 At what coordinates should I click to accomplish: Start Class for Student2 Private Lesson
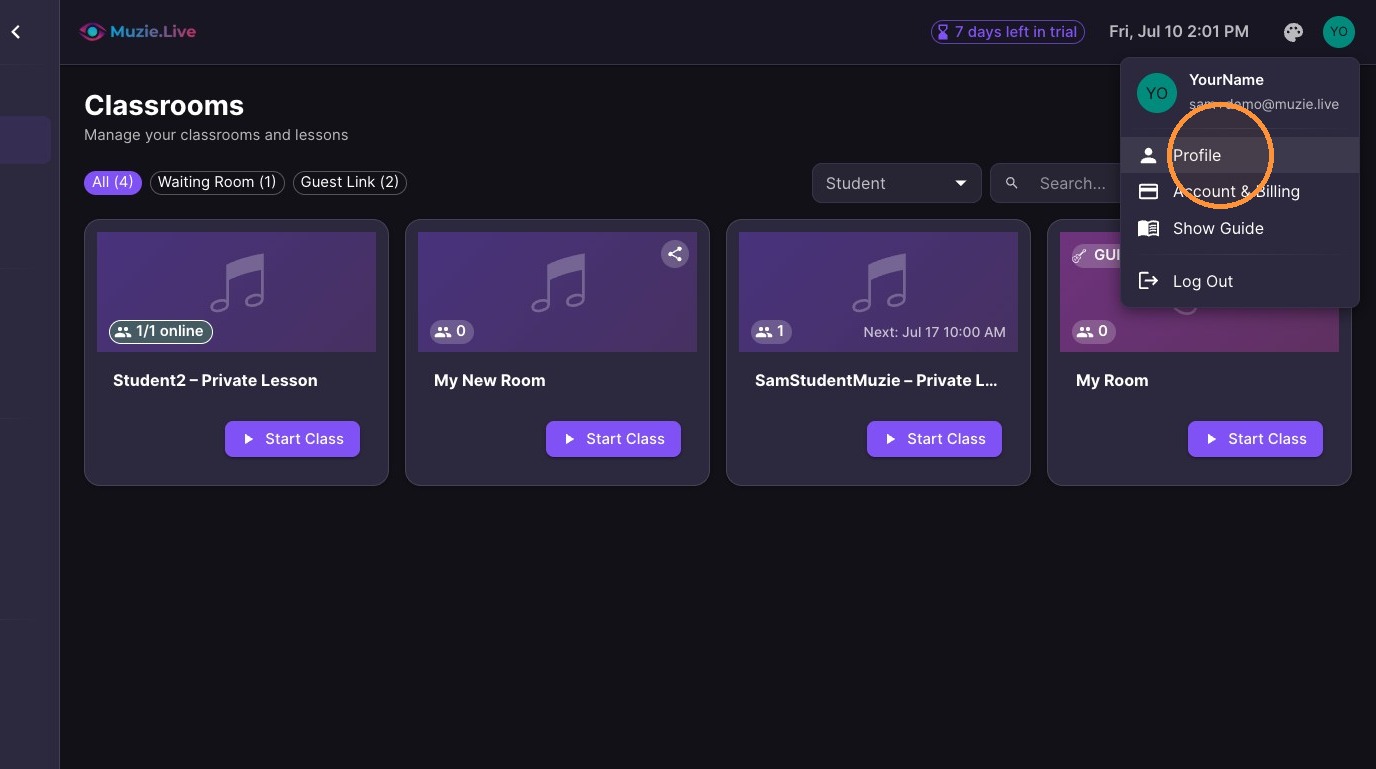292,439
